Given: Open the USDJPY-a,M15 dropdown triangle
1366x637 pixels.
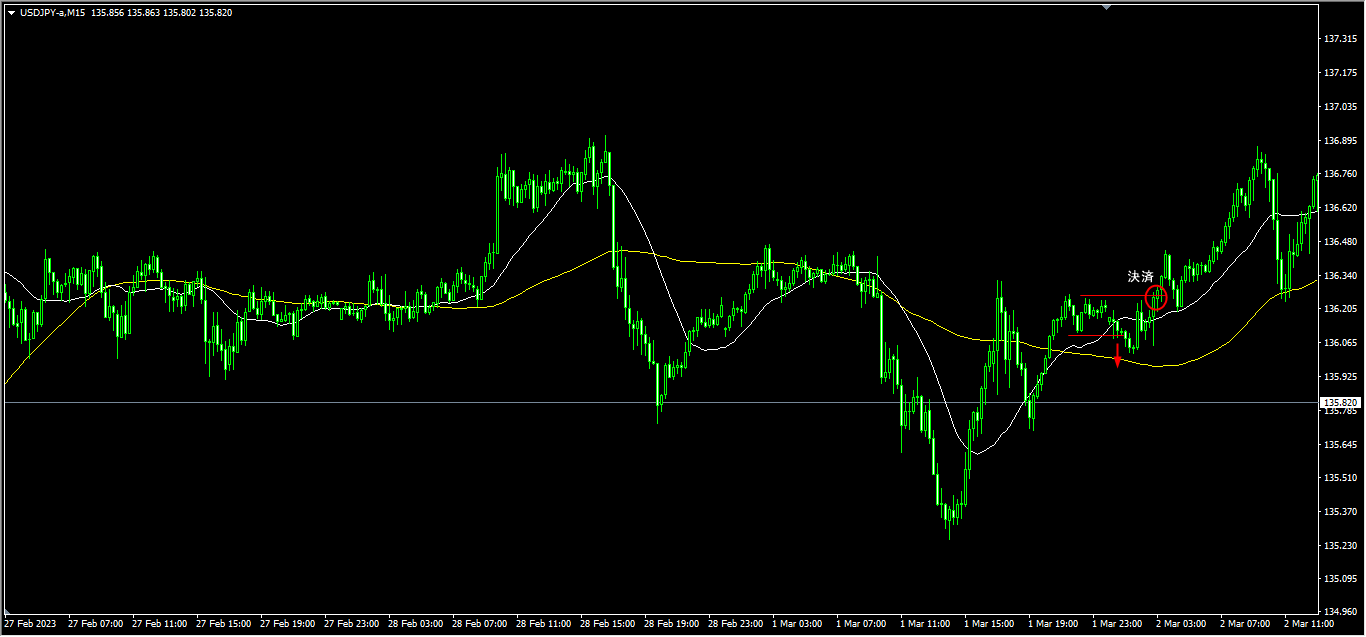Looking at the screenshot, I should point(10,13).
